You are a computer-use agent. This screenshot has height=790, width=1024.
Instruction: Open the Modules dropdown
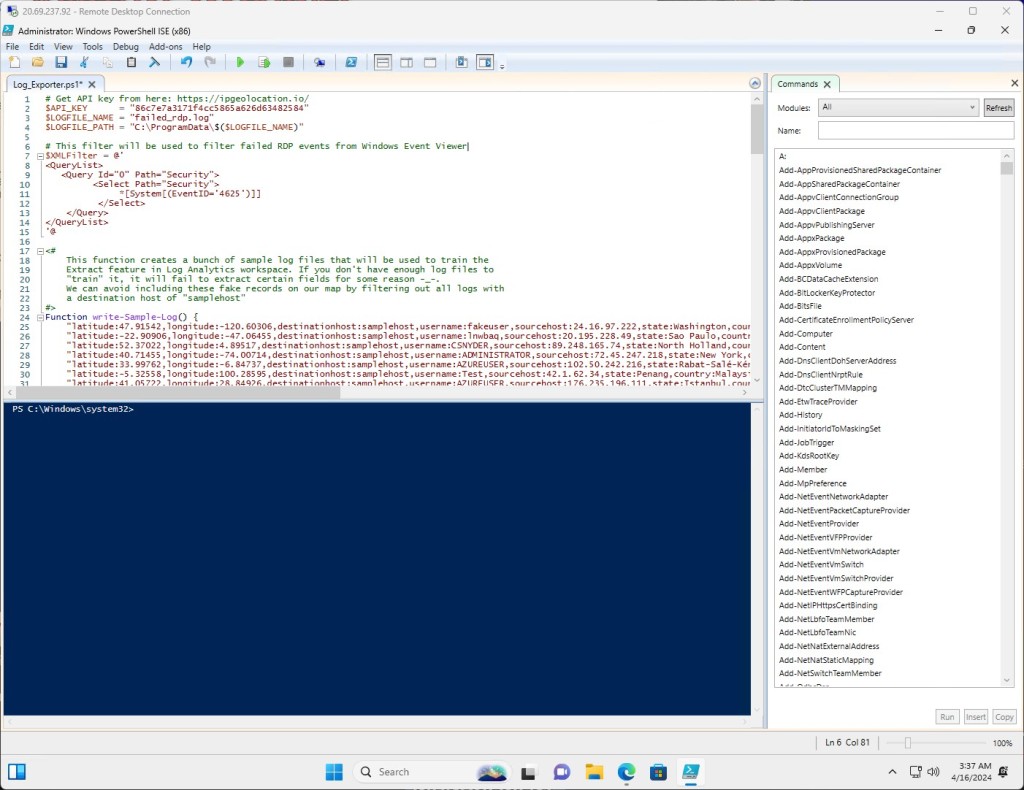coord(897,107)
